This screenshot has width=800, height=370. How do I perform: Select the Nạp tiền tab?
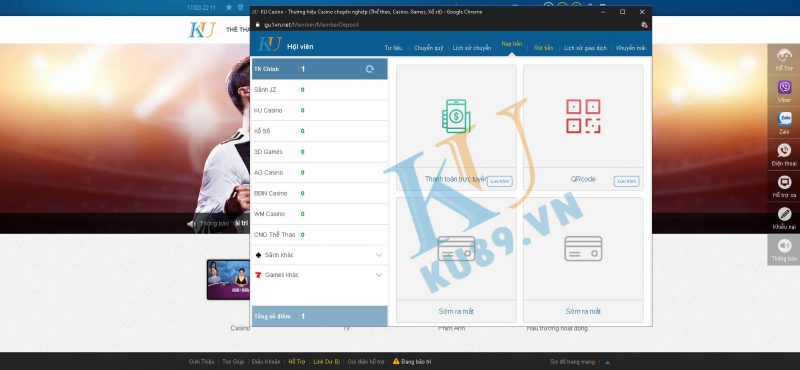click(512, 44)
